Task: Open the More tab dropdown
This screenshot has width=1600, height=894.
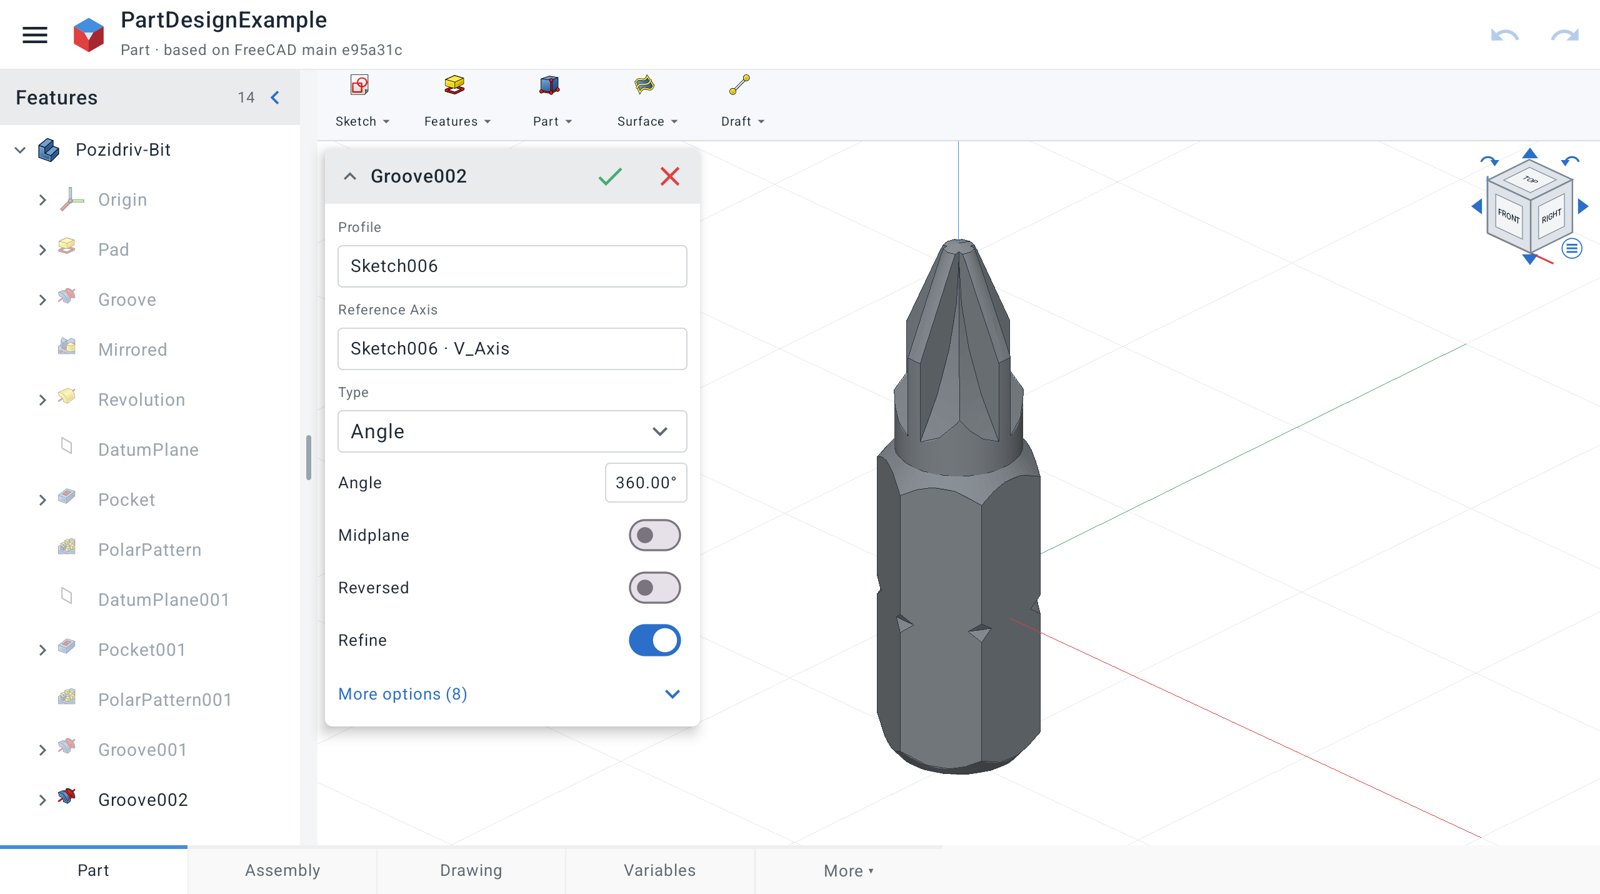Action: [x=848, y=870]
